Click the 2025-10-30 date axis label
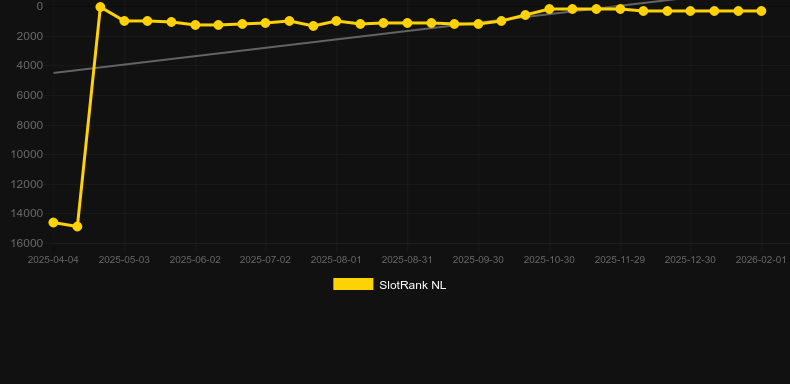Screen dimensions: 790x384 (x=549, y=260)
